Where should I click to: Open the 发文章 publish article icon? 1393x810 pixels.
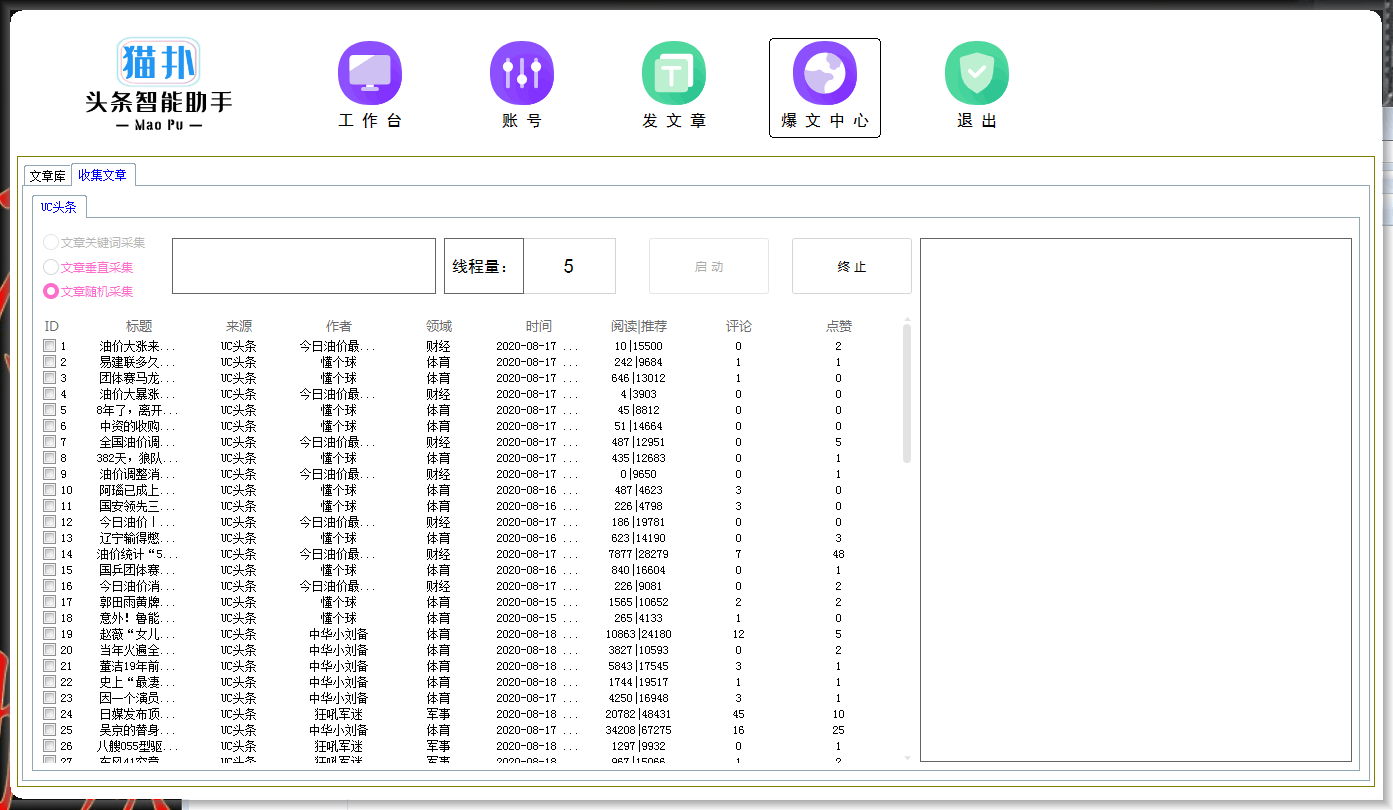[673, 74]
